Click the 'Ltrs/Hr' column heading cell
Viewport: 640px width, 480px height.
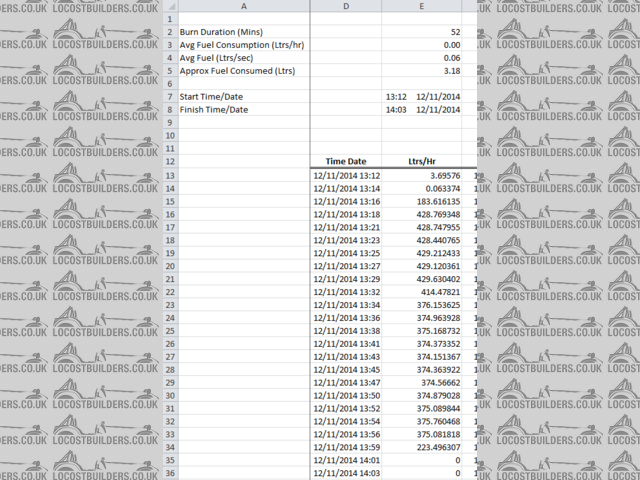pos(422,161)
